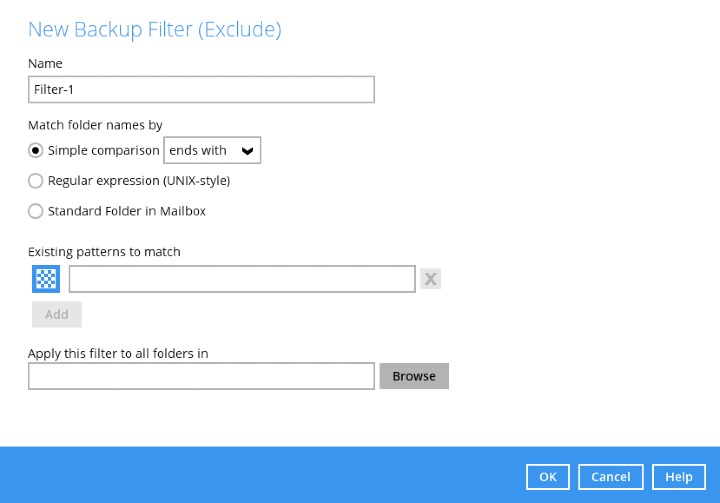Confirm the filter with OK
Image resolution: width=720 pixels, height=503 pixels.
click(x=548, y=477)
